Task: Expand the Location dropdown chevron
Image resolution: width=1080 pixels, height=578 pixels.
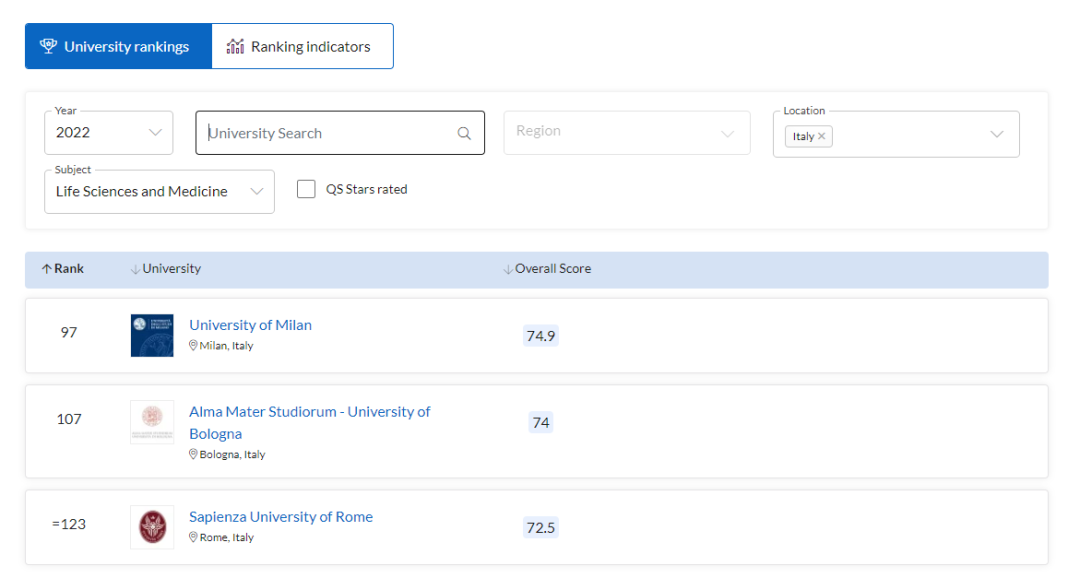Action: coord(996,135)
